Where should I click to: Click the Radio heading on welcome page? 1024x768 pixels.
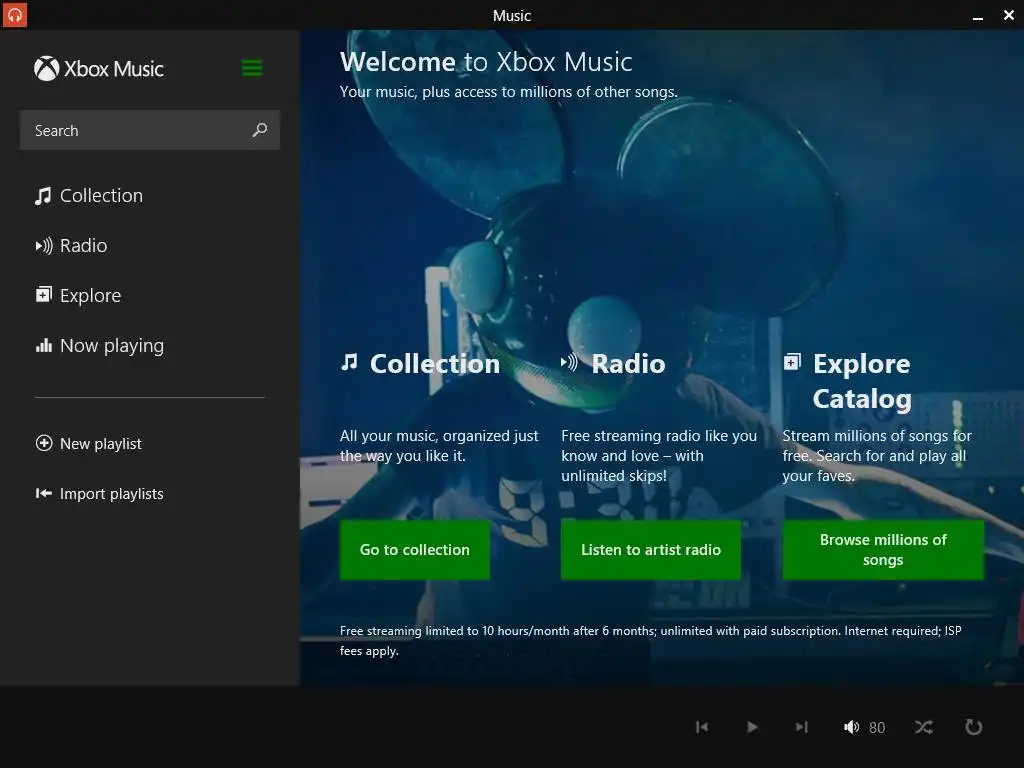coord(628,364)
